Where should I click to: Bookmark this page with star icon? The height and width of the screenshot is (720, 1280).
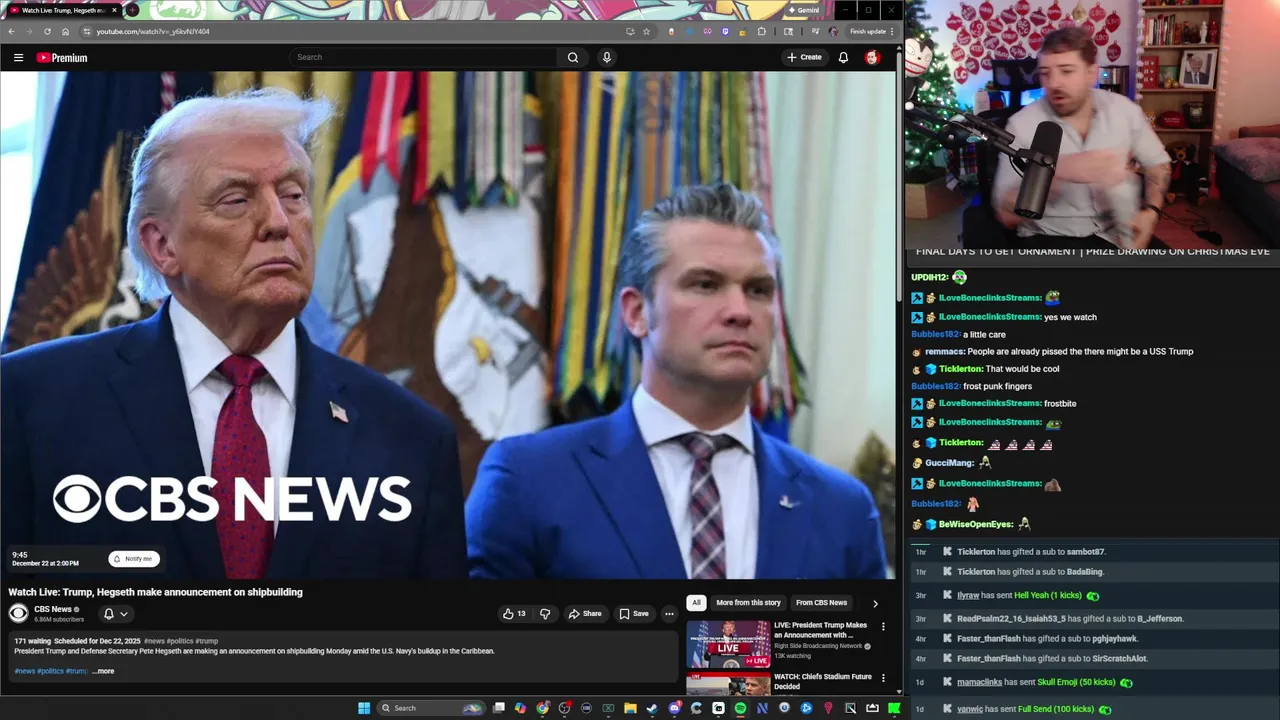coord(646,31)
